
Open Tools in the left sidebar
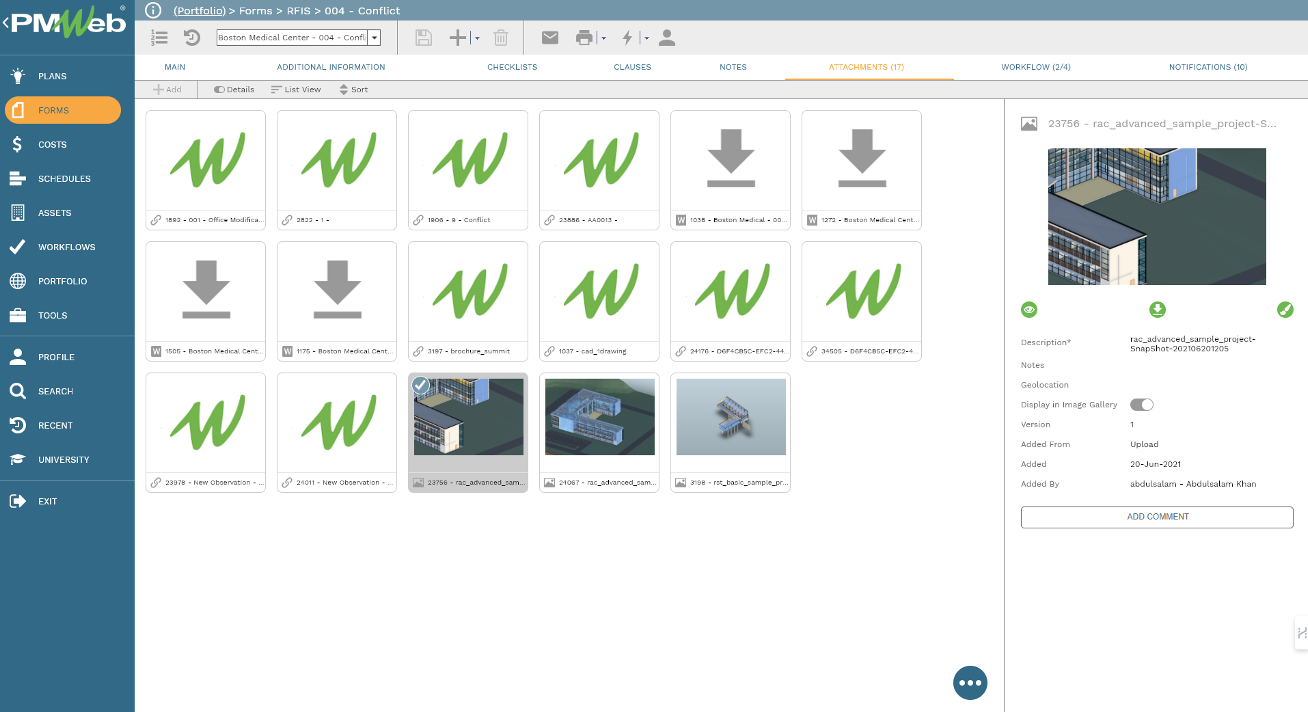coord(67,316)
